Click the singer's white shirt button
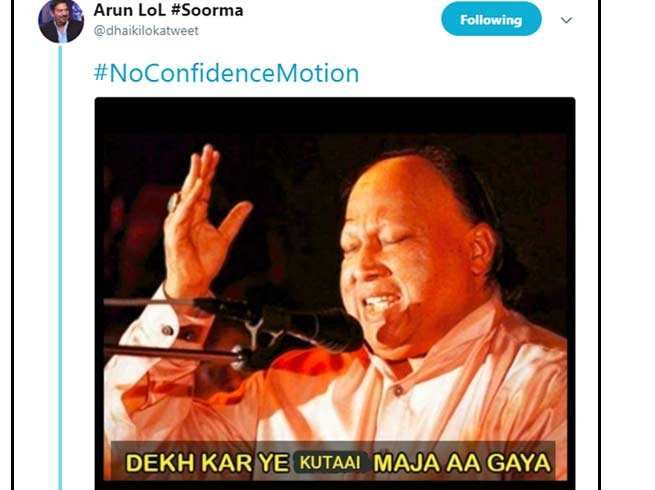This screenshot has width=655, height=490. pos(399,391)
